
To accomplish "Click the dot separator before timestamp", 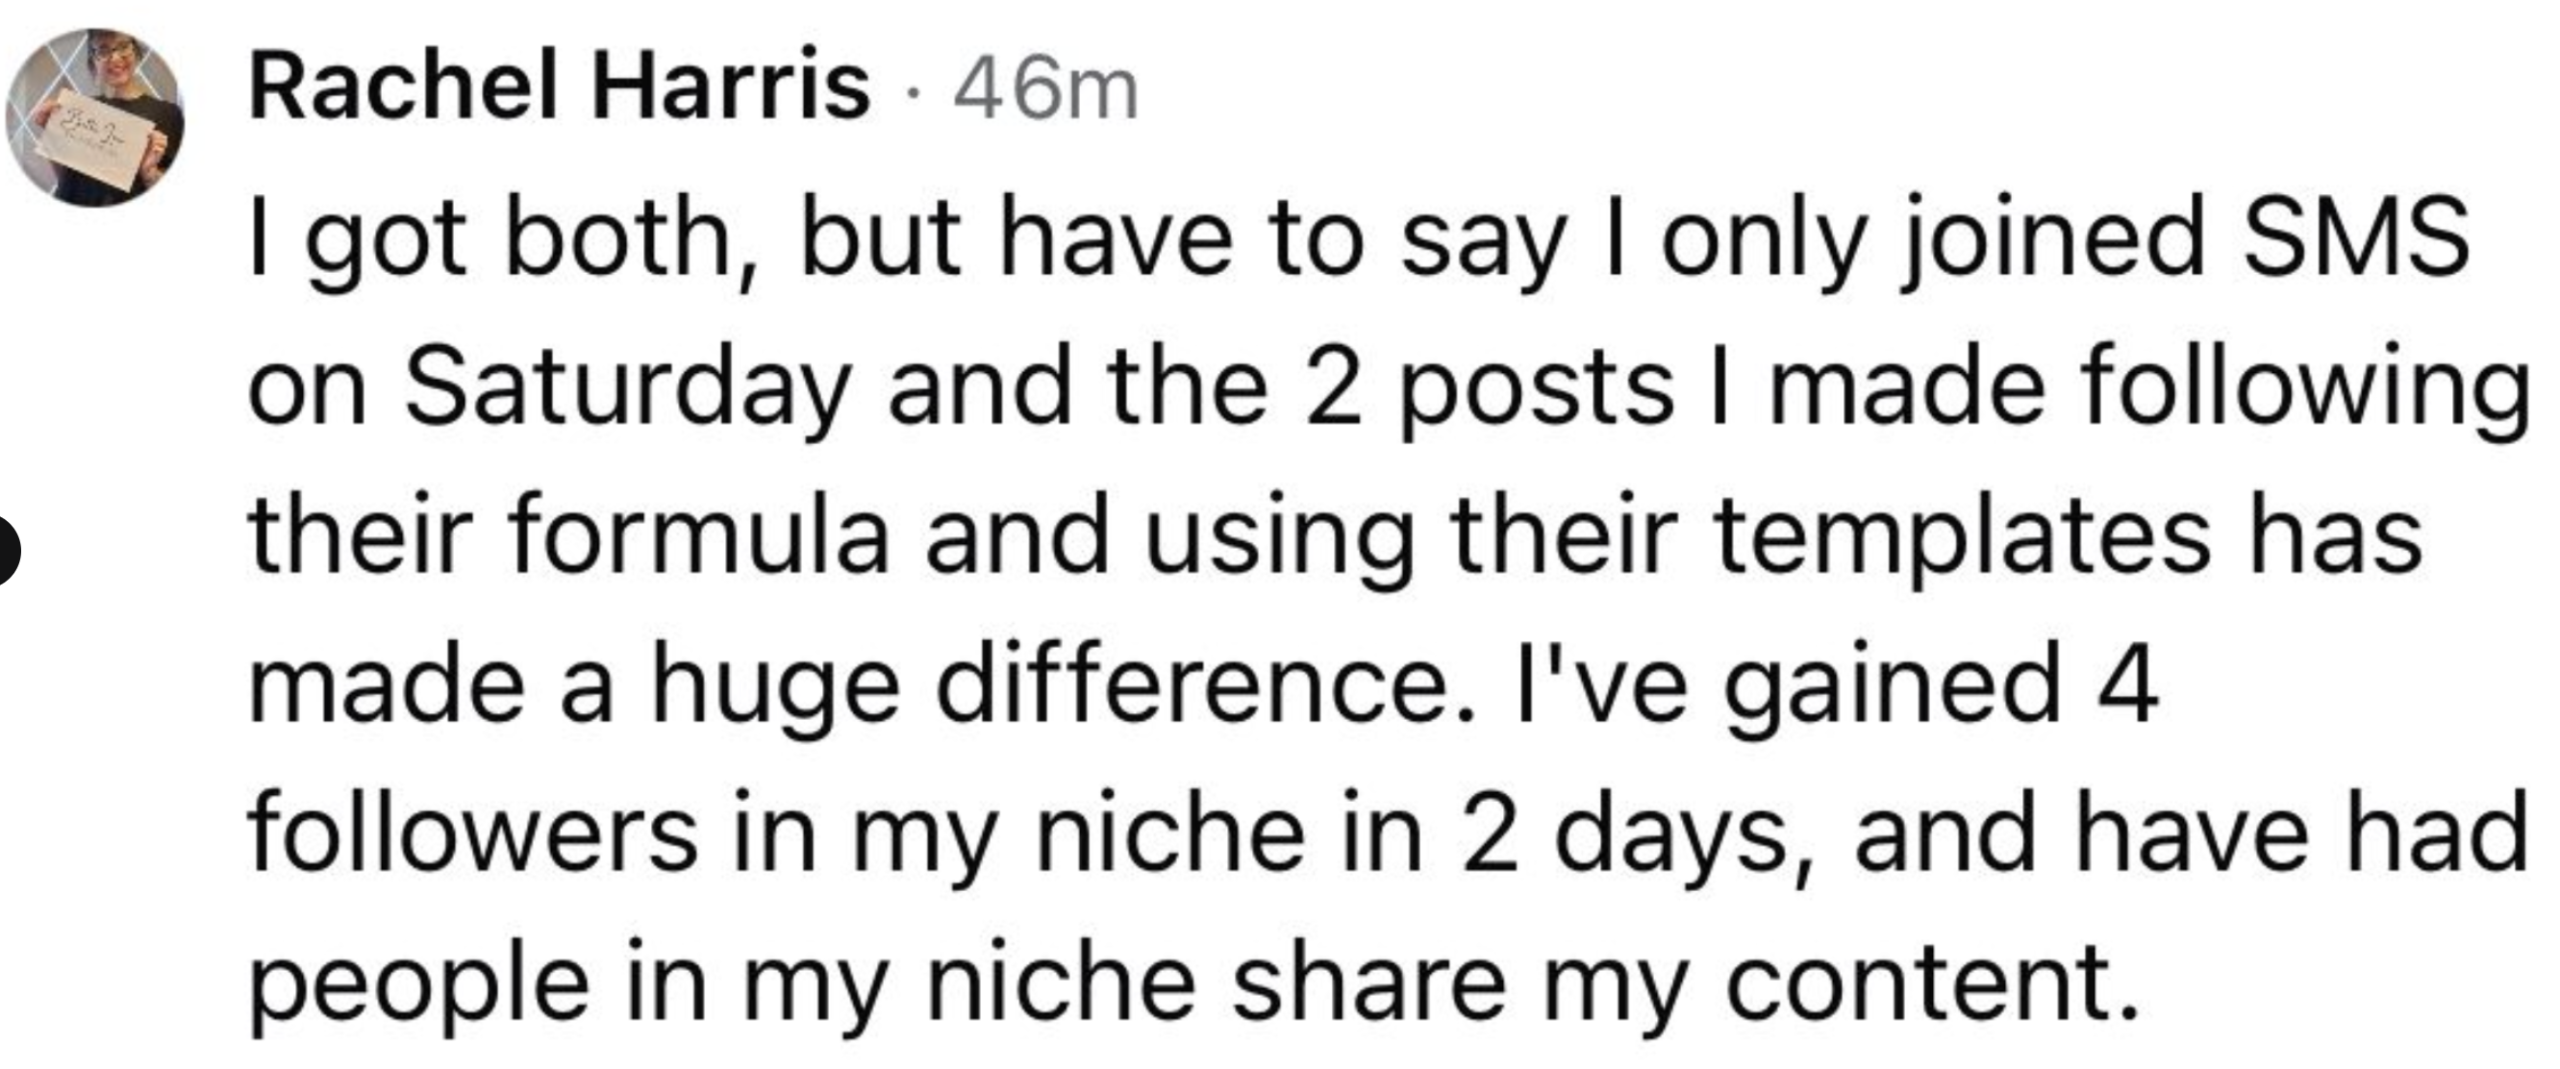I will (911, 93).
